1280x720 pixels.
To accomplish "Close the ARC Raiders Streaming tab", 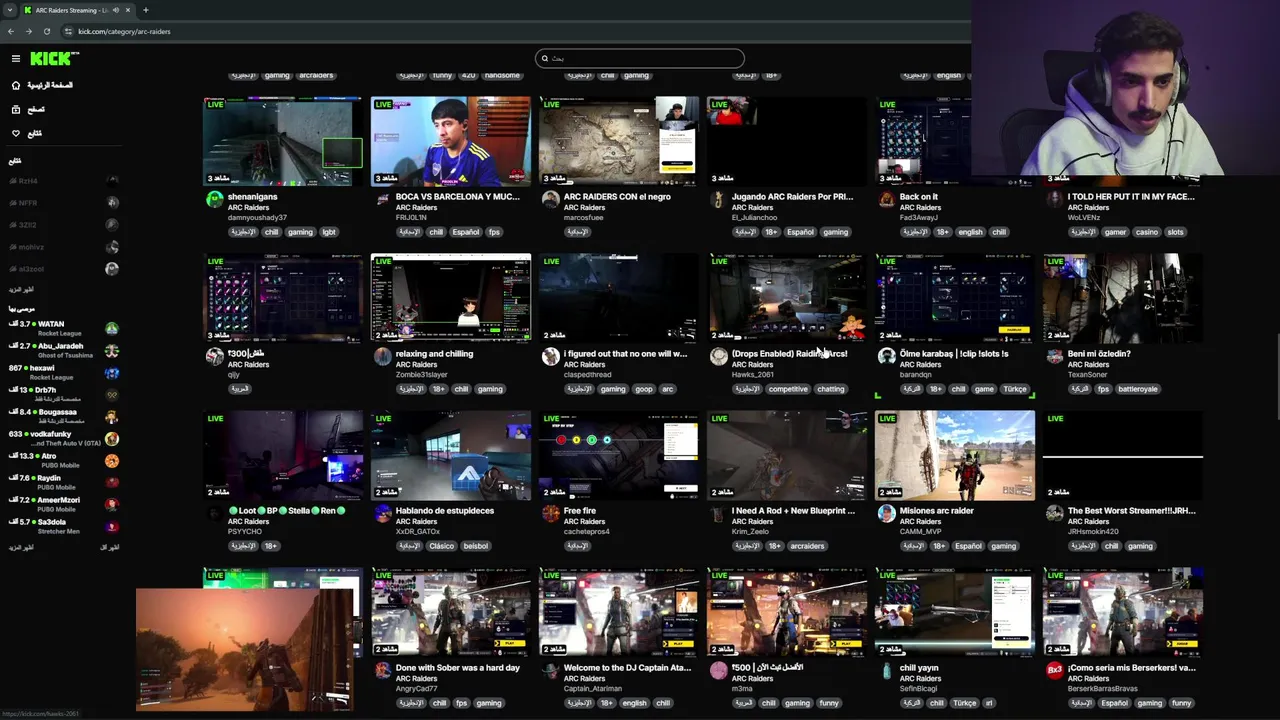I will click(x=129, y=10).
